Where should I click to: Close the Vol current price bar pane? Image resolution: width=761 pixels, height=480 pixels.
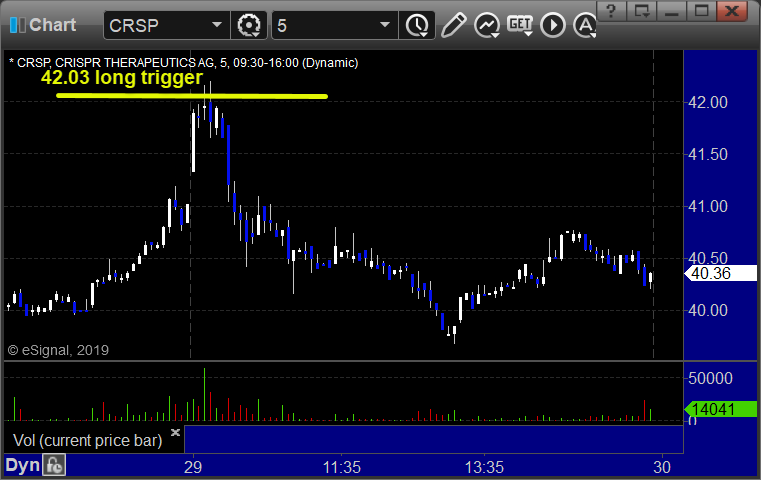(x=175, y=432)
